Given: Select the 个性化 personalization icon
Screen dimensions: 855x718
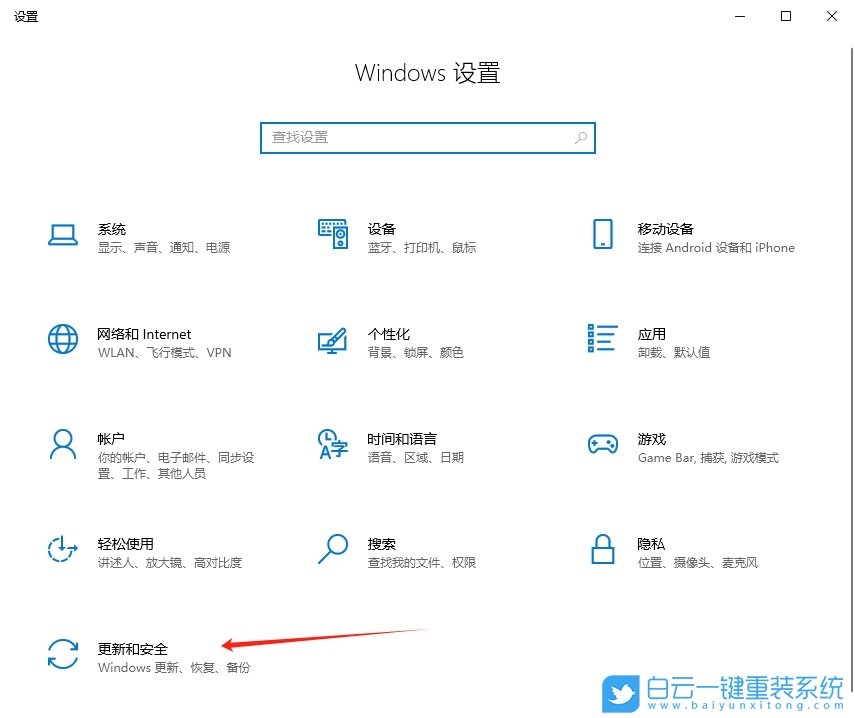Looking at the screenshot, I should pos(332,340).
